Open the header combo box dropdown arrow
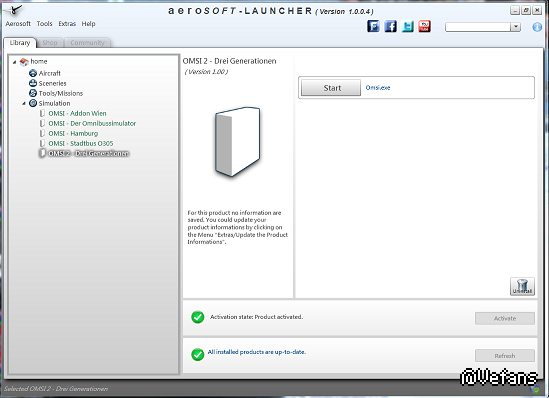 pyautogui.click(x=515, y=27)
